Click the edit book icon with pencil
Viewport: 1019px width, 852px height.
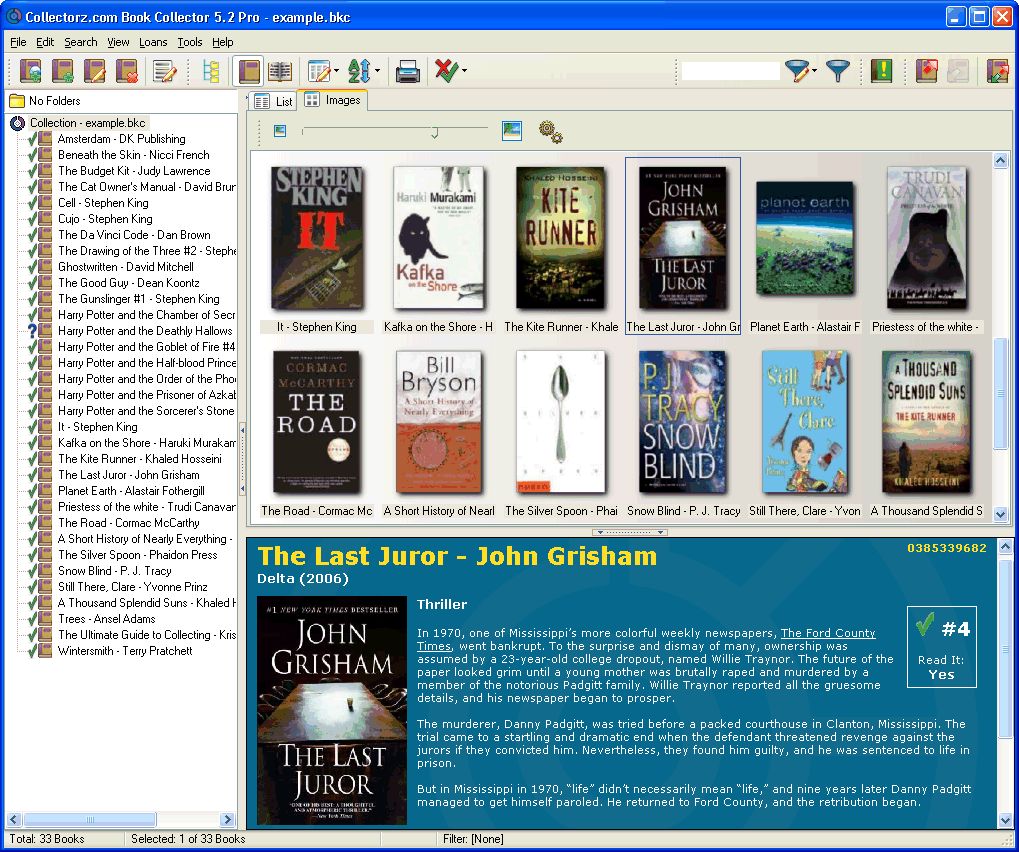click(95, 71)
